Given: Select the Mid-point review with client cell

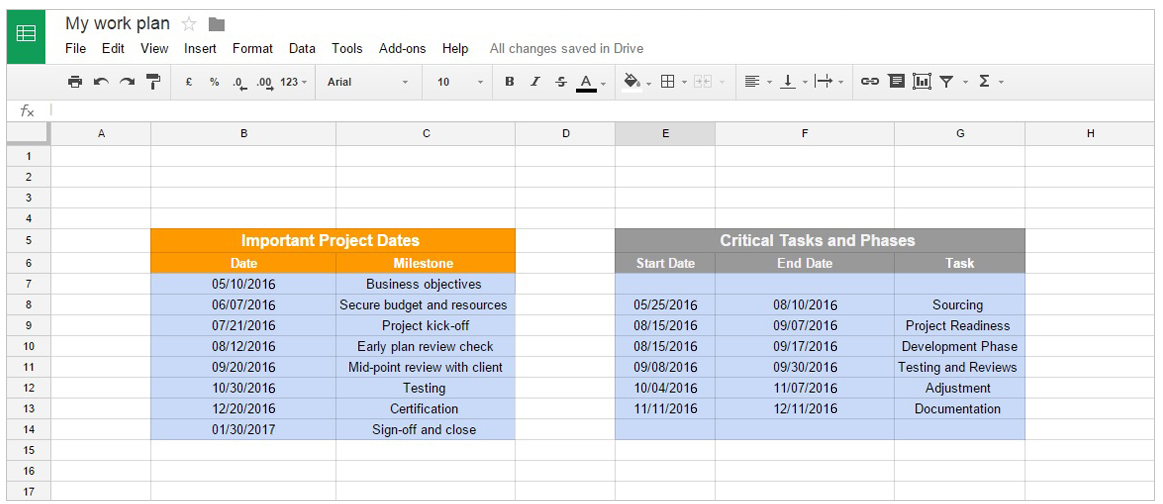Looking at the screenshot, I should point(425,367).
